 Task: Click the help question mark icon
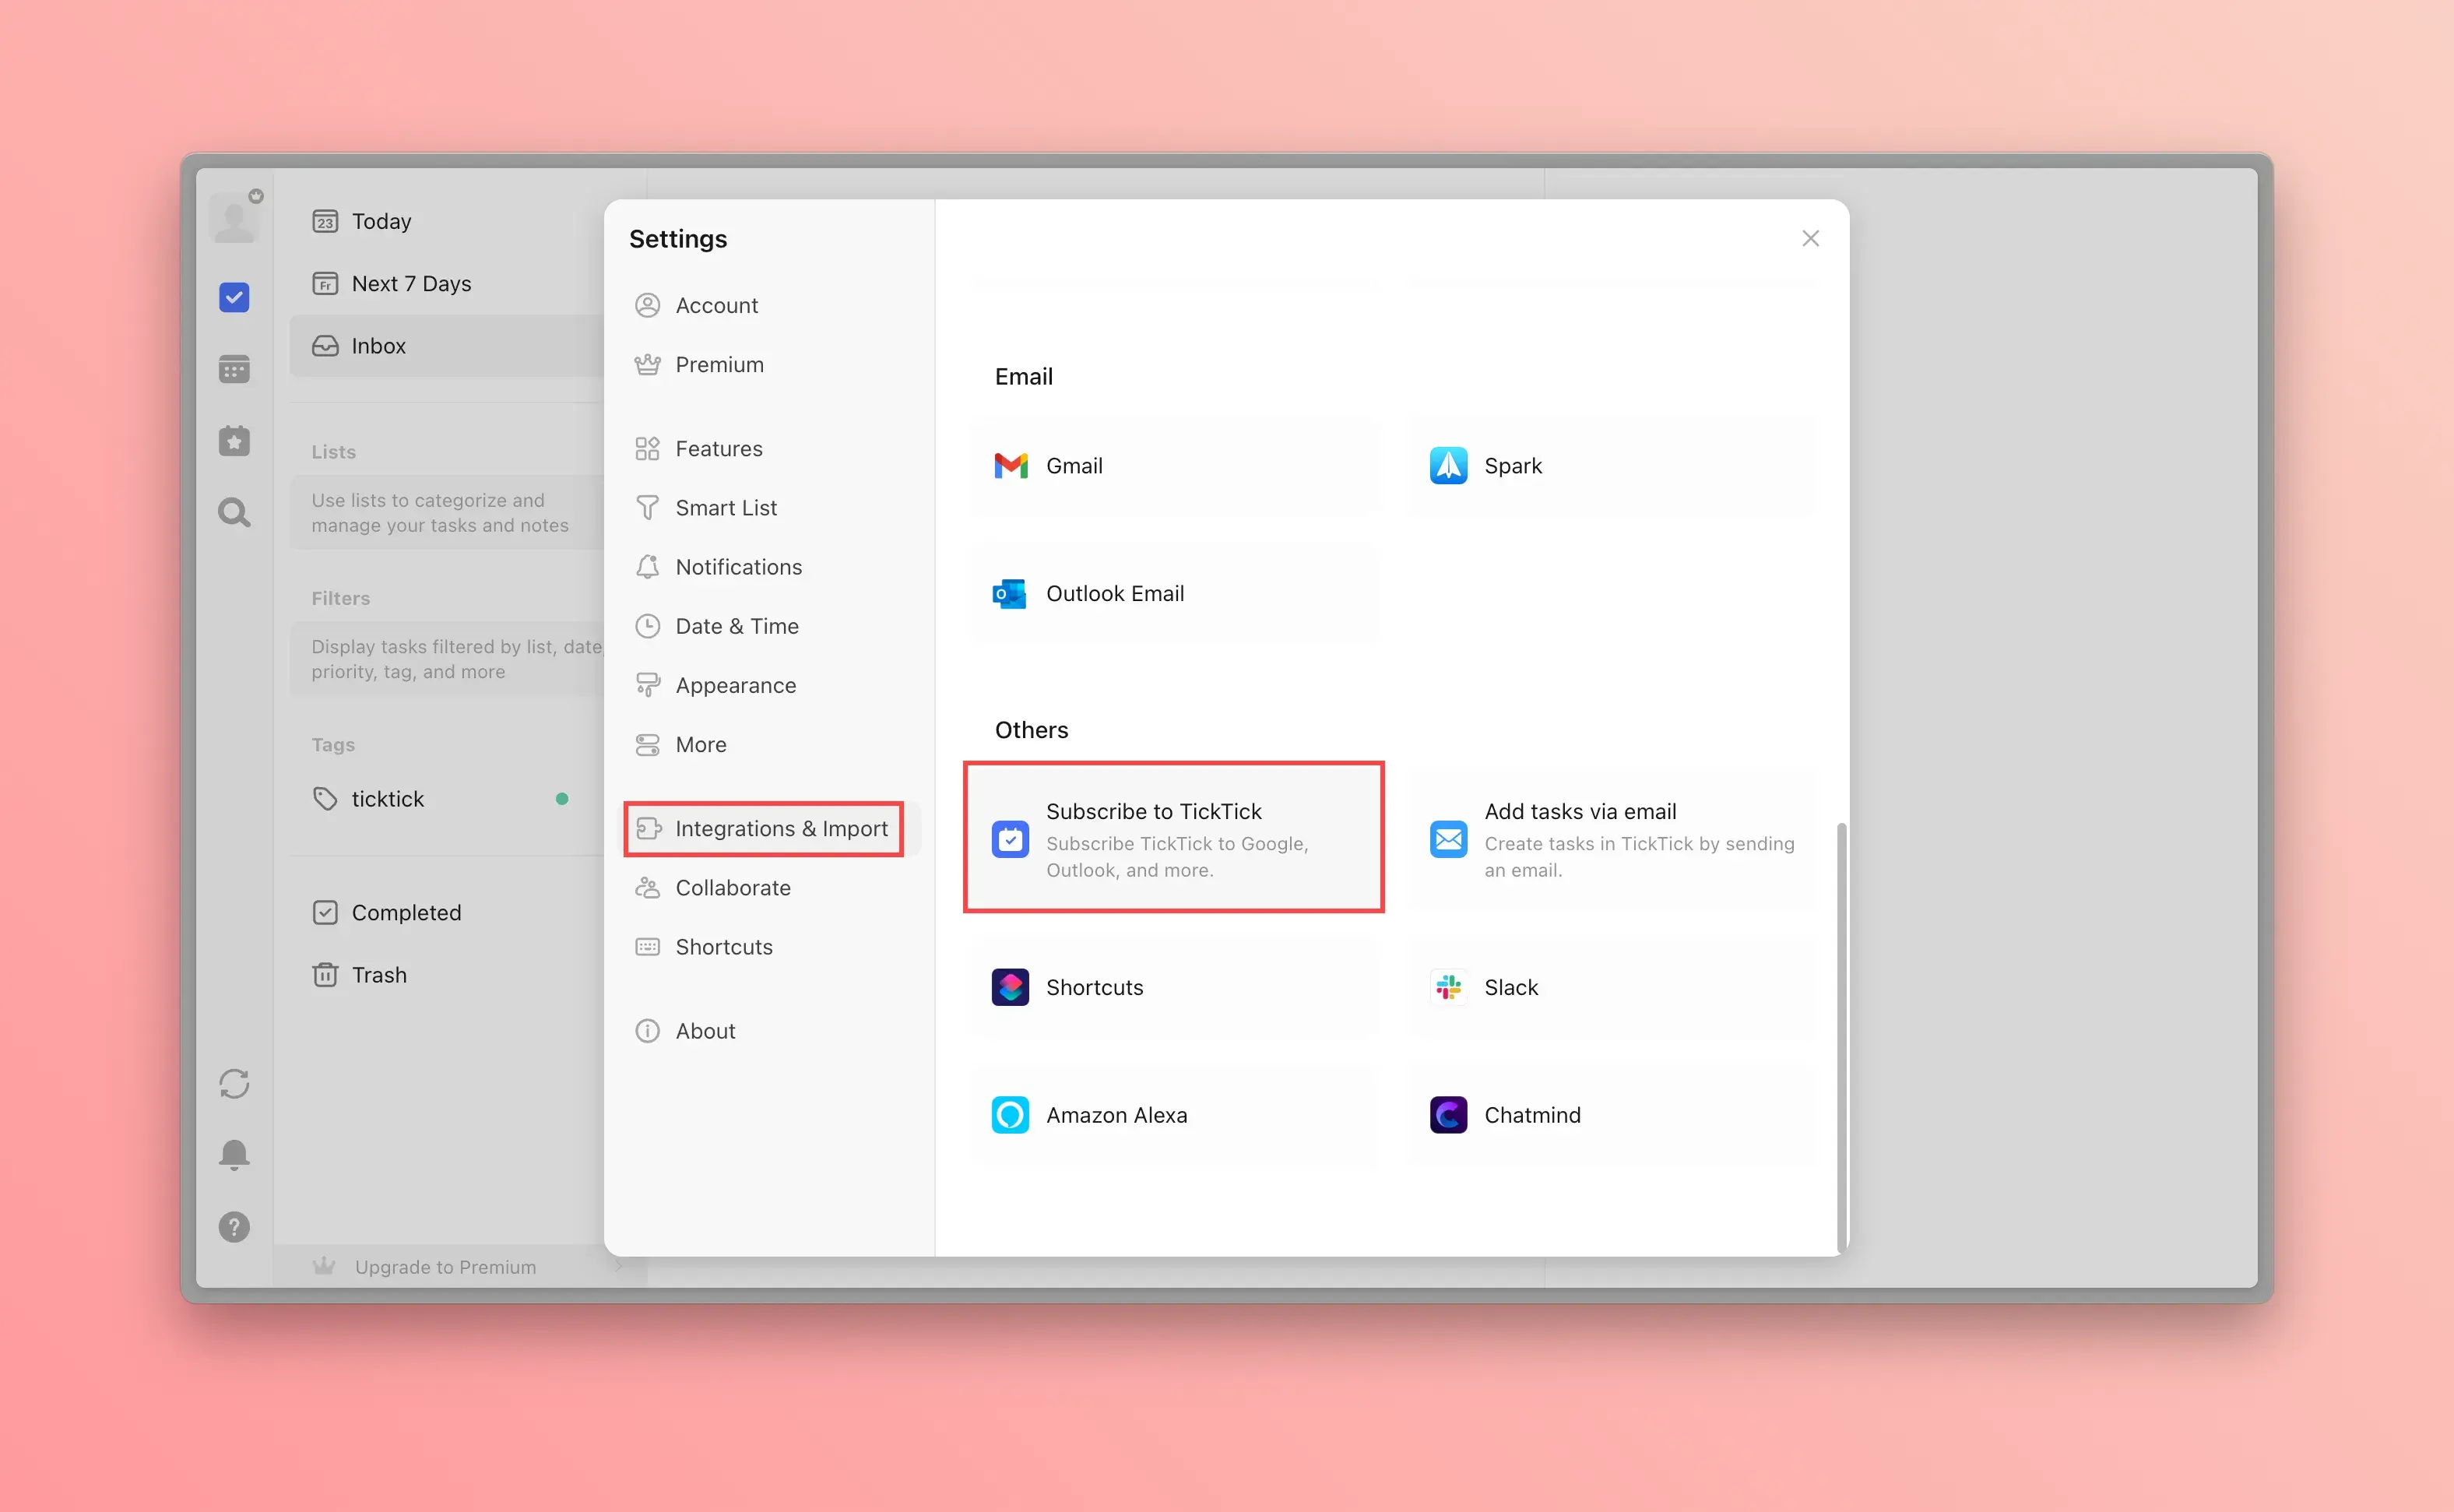click(234, 1227)
